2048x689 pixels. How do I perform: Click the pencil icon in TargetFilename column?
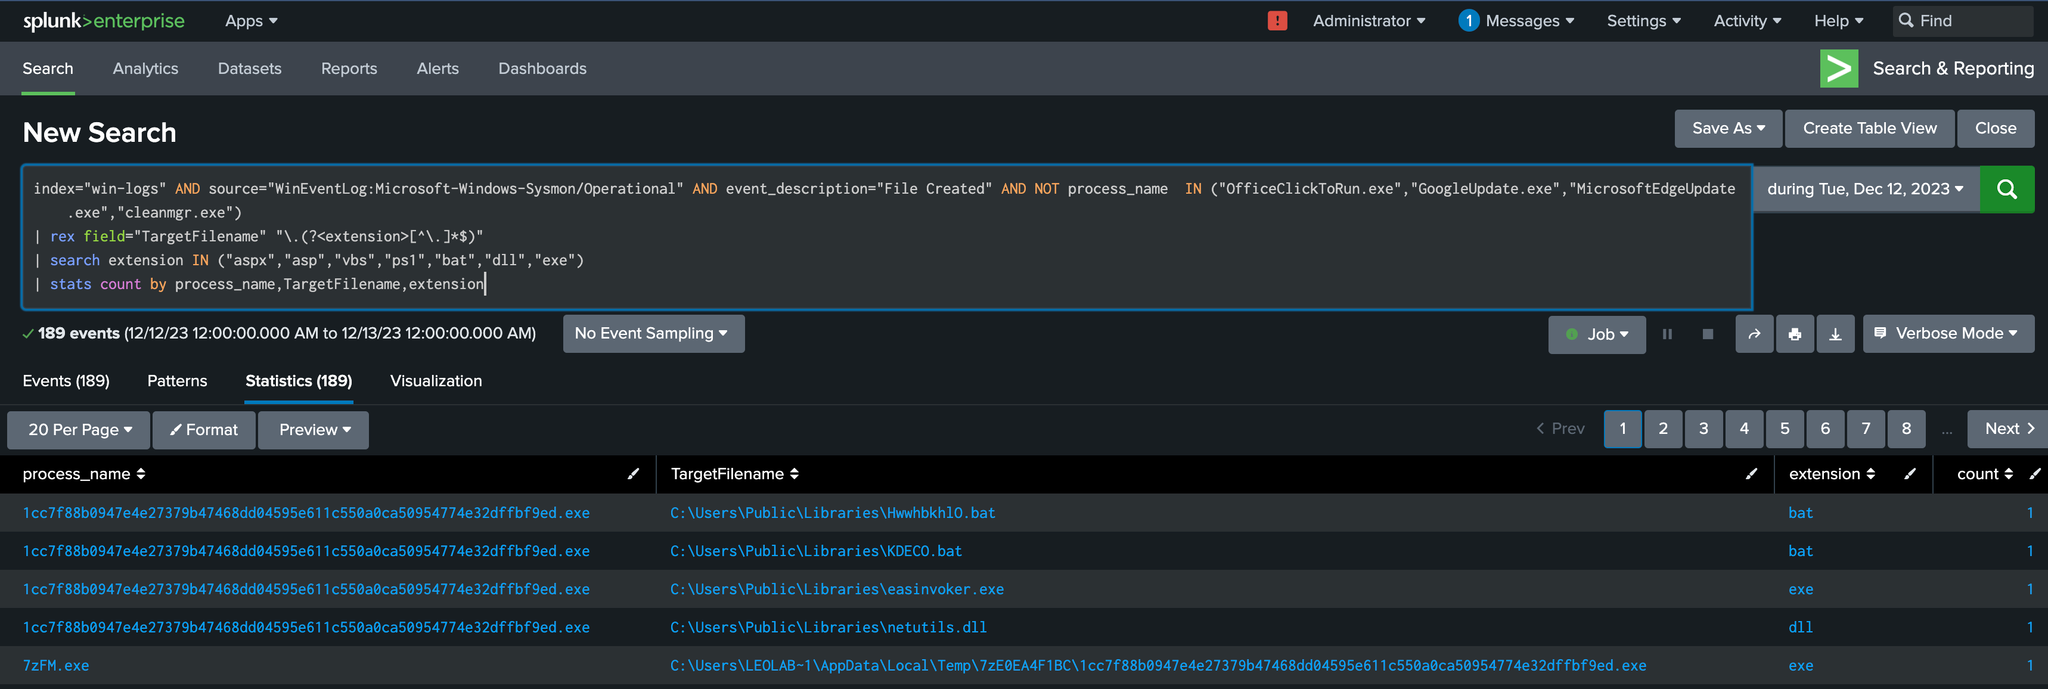1751,474
